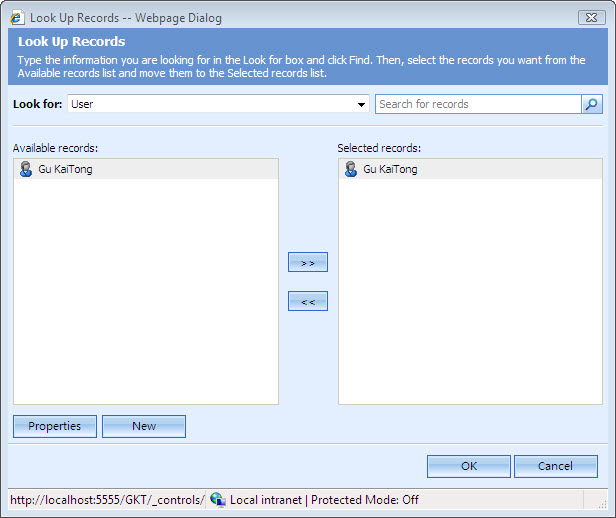616x518 pixels.
Task: Select Gu KaiTong in Selected records
Action: (x=470, y=169)
